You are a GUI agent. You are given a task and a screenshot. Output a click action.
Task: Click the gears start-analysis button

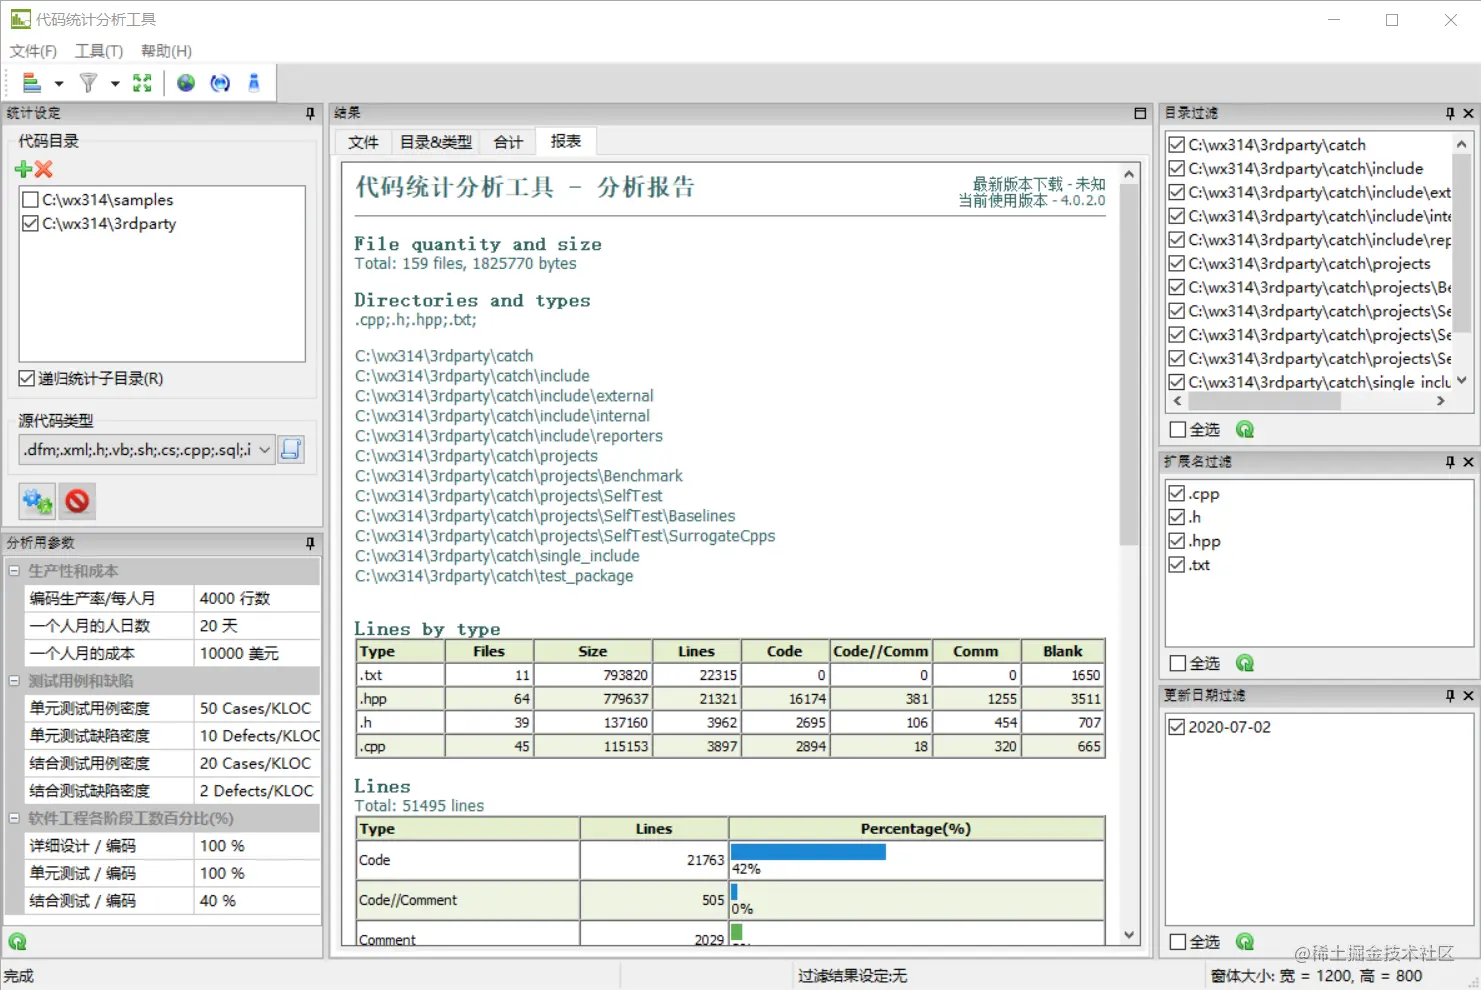(x=38, y=501)
